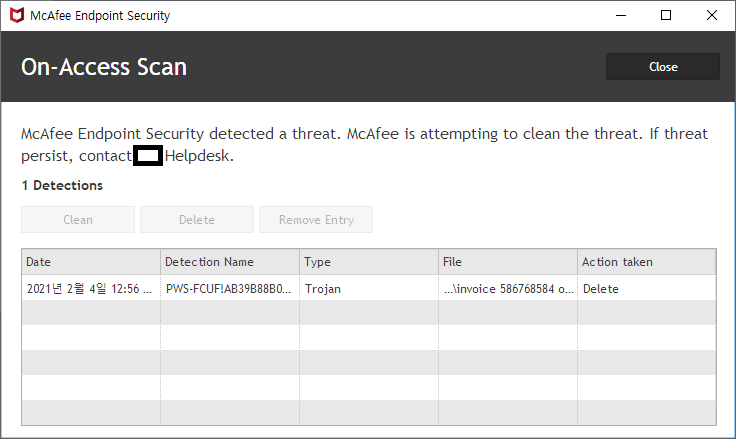Close the window with the X icon
The width and height of the screenshot is (736, 439).
(x=712, y=15)
